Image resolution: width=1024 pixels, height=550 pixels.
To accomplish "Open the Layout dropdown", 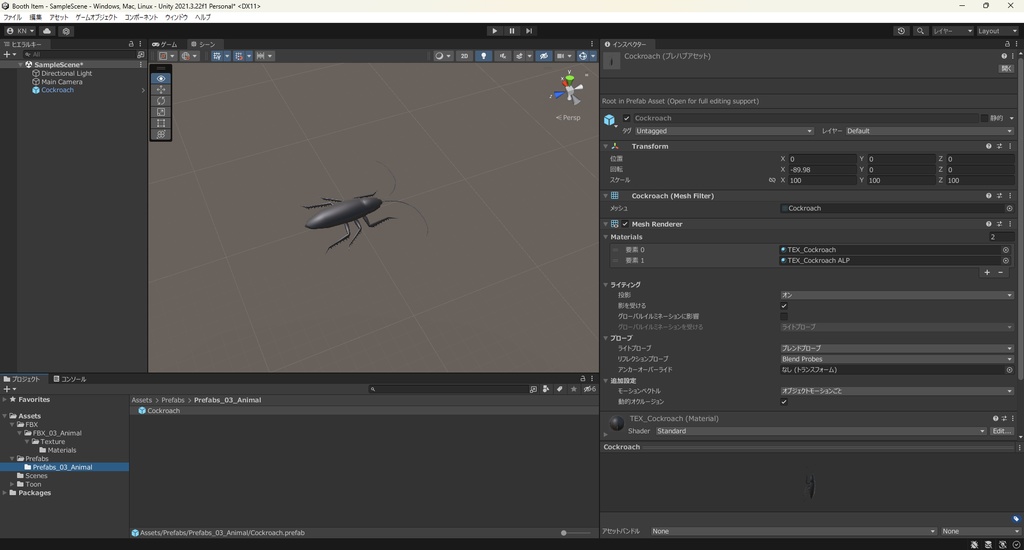I will 996,31.
